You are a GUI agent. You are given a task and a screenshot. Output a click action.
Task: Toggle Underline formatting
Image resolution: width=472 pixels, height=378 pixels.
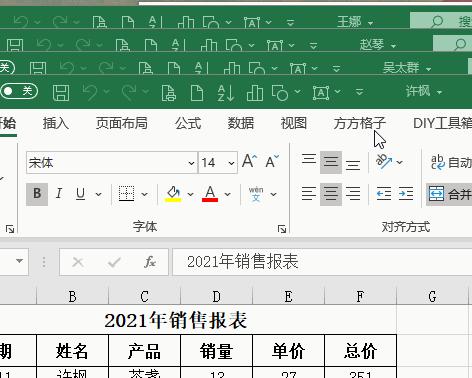pyautogui.click(x=80, y=193)
